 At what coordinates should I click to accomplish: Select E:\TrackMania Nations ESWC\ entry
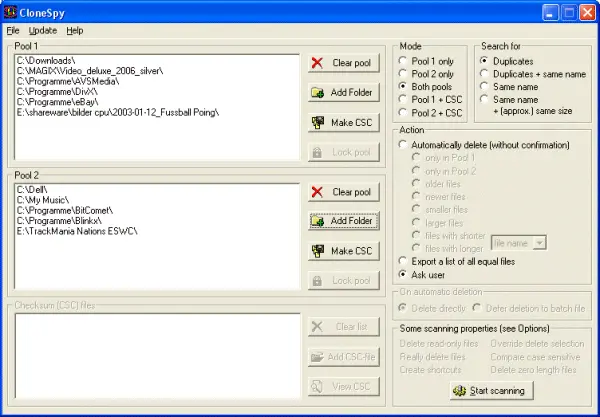click(x=77, y=231)
